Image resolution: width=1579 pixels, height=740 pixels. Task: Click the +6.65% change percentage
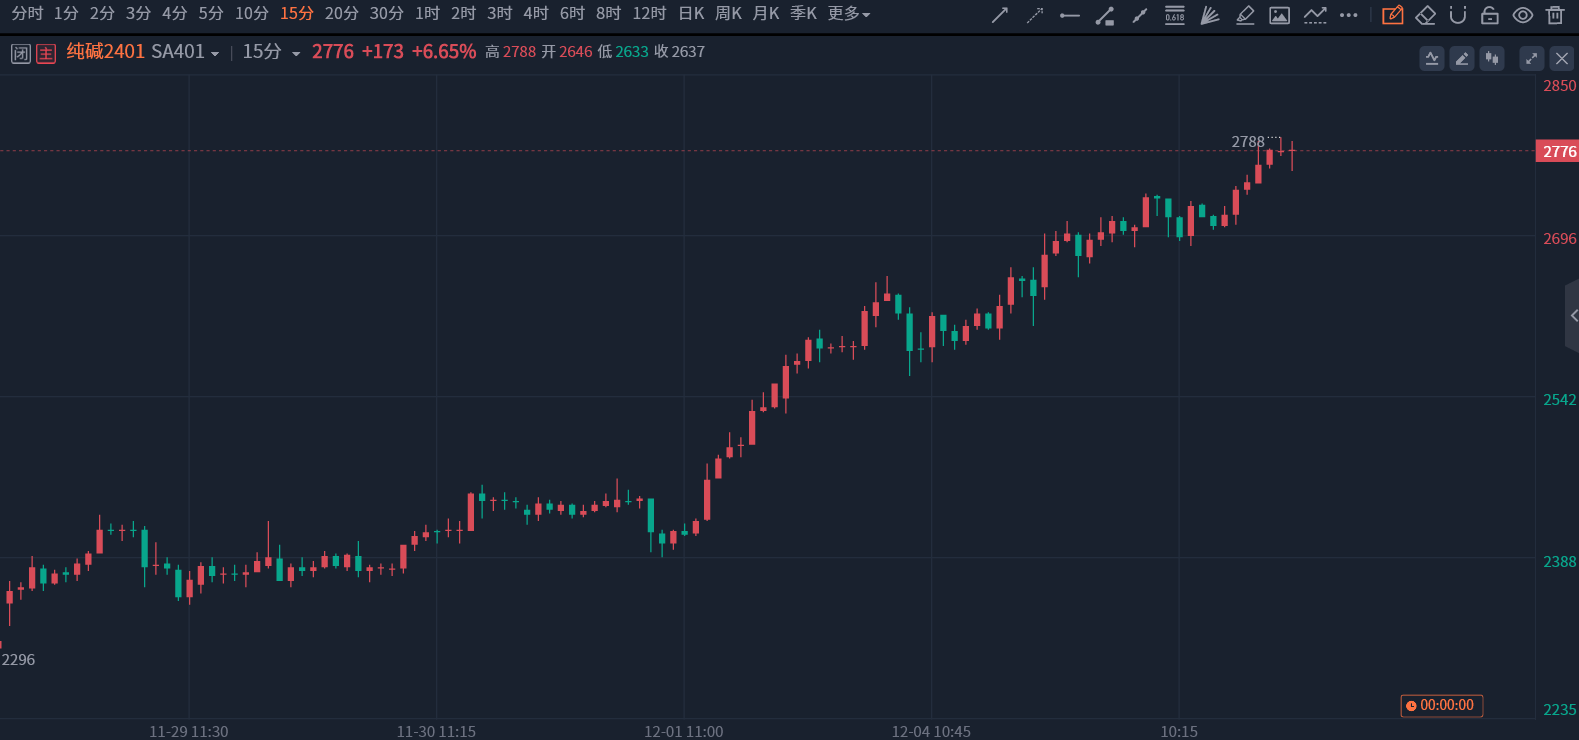[x=444, y=52]
